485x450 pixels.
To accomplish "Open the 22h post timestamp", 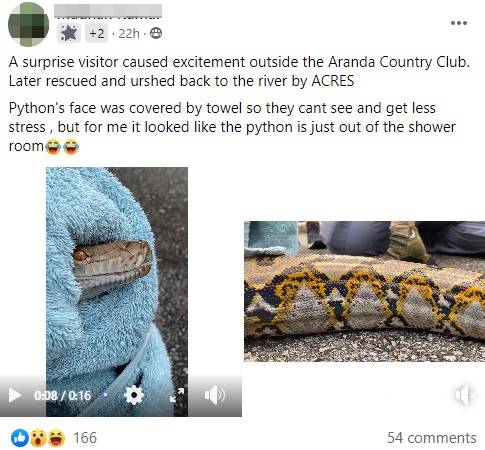I will pyautogui.click(x=129, y=33).
